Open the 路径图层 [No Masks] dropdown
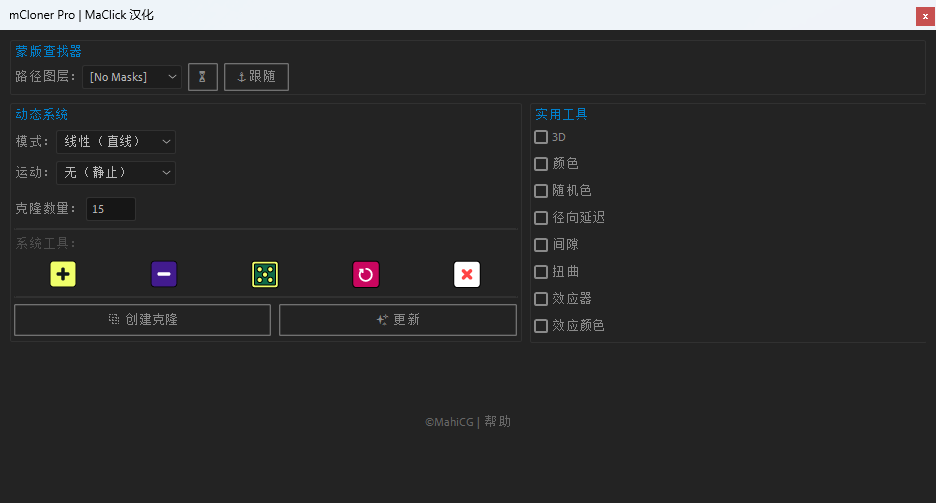 tap(132, 77)
